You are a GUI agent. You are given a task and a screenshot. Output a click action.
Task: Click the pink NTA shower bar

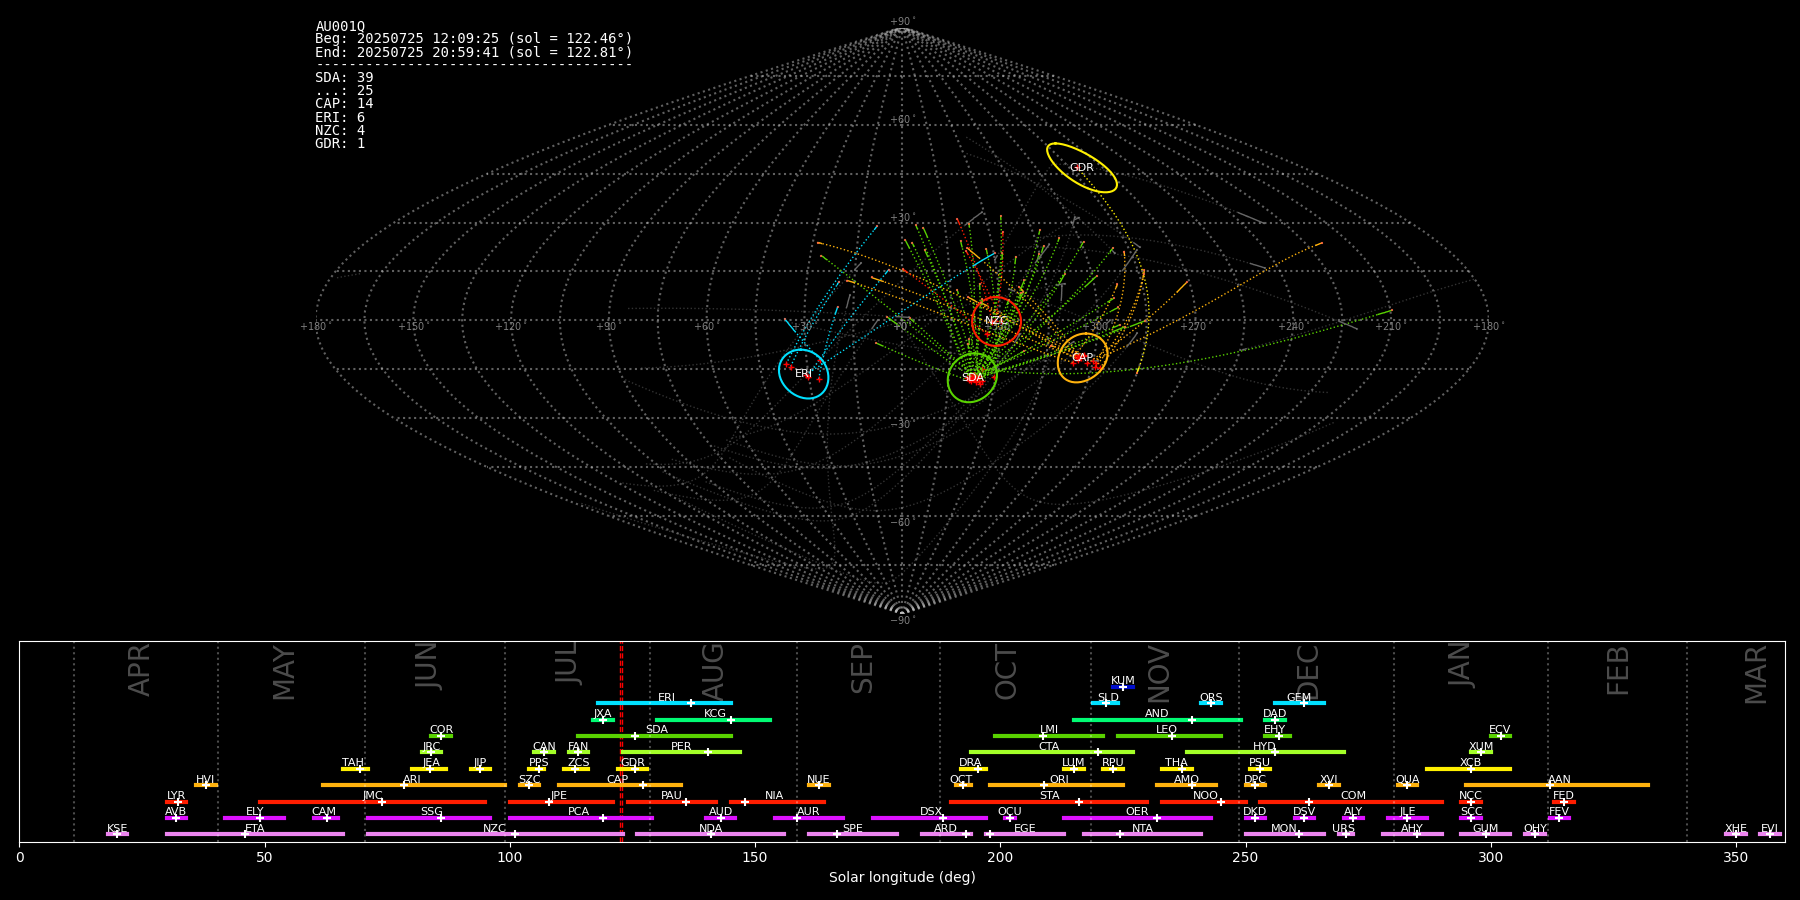[1142, 834]
